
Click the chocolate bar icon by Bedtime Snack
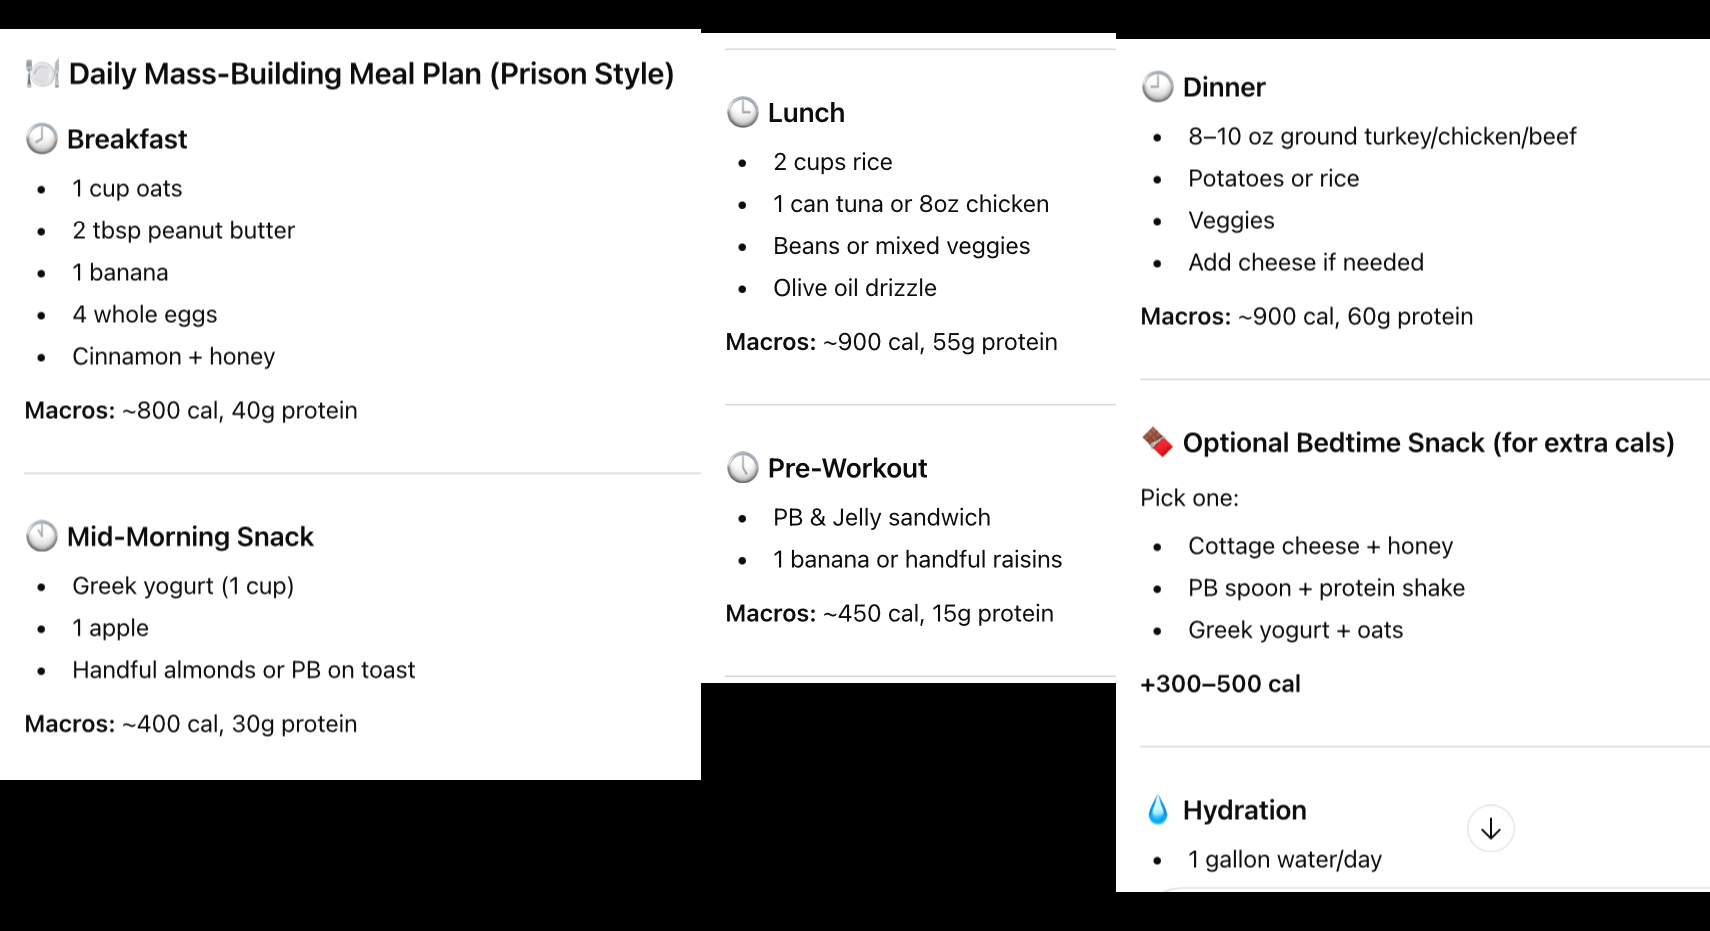1157,442
